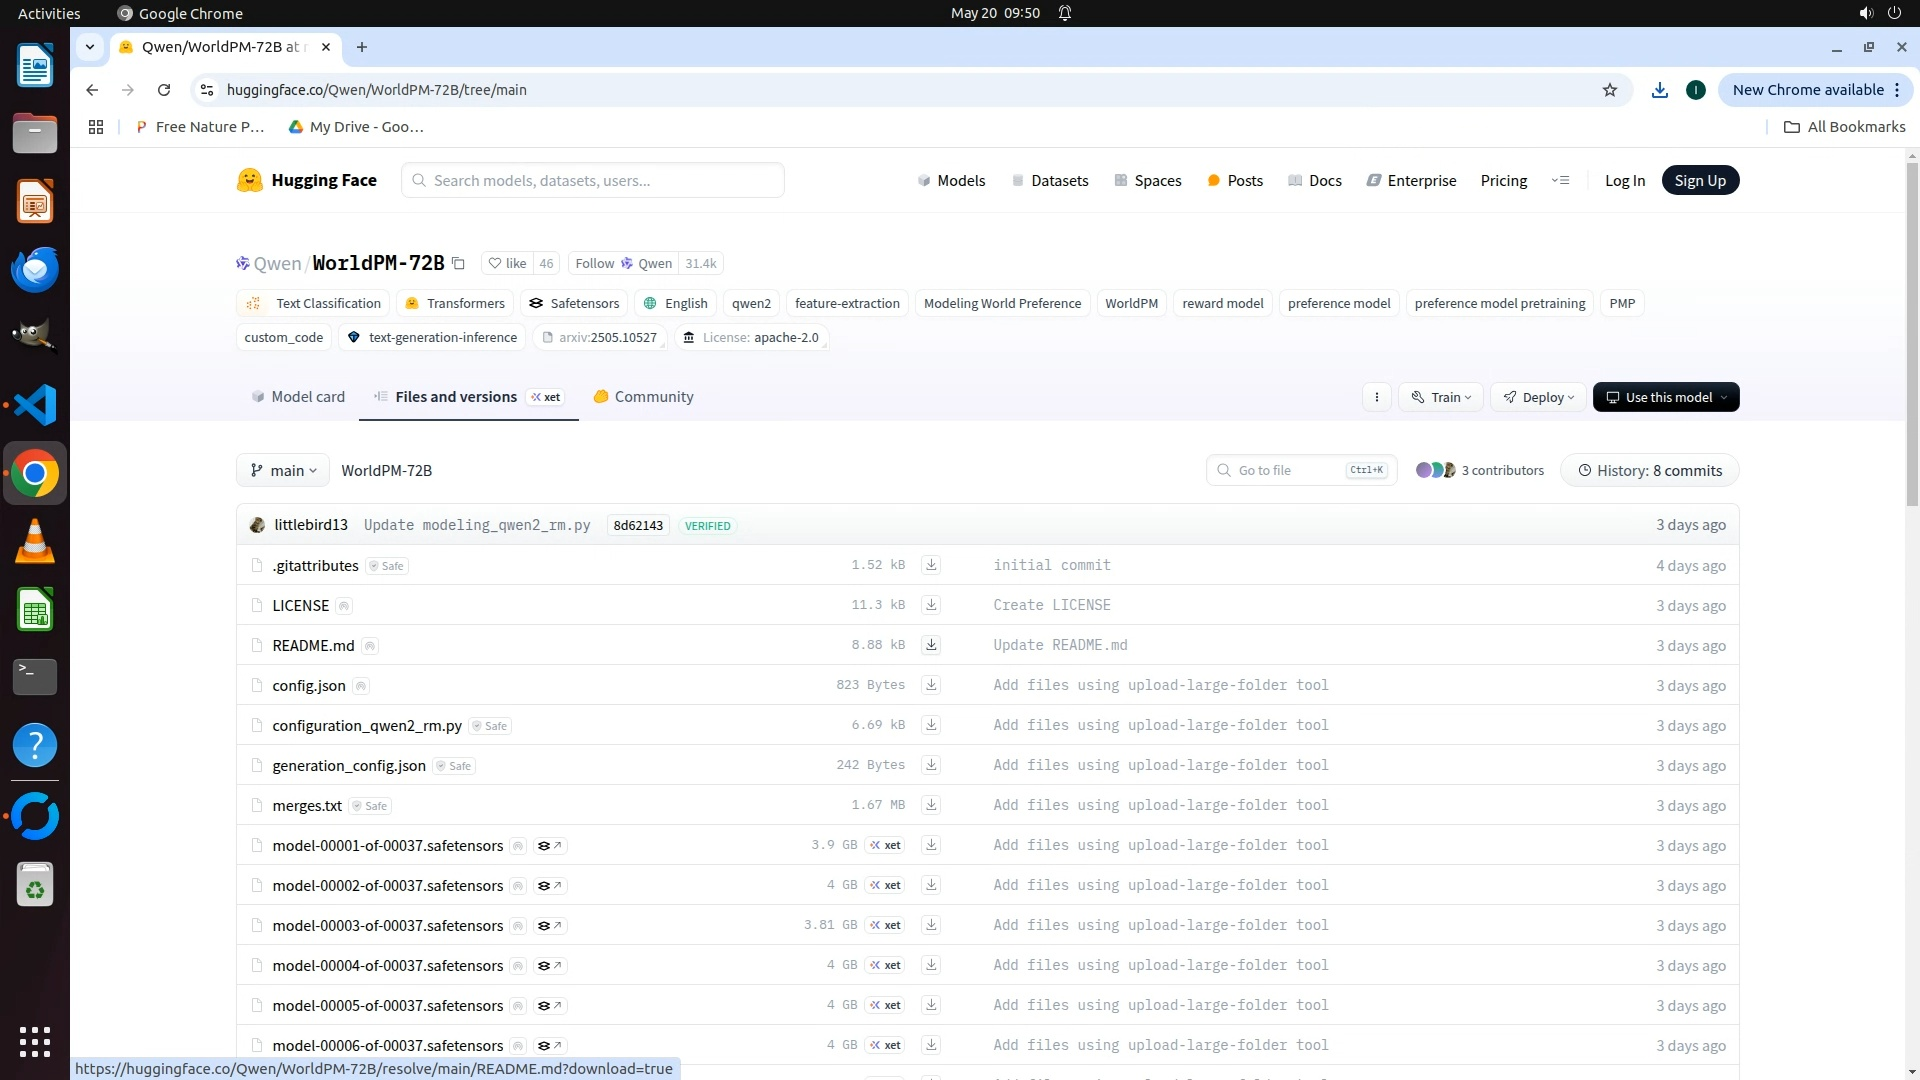
Task: Download the README.md file
Action: pyautogui.click(x=931, y=645)
